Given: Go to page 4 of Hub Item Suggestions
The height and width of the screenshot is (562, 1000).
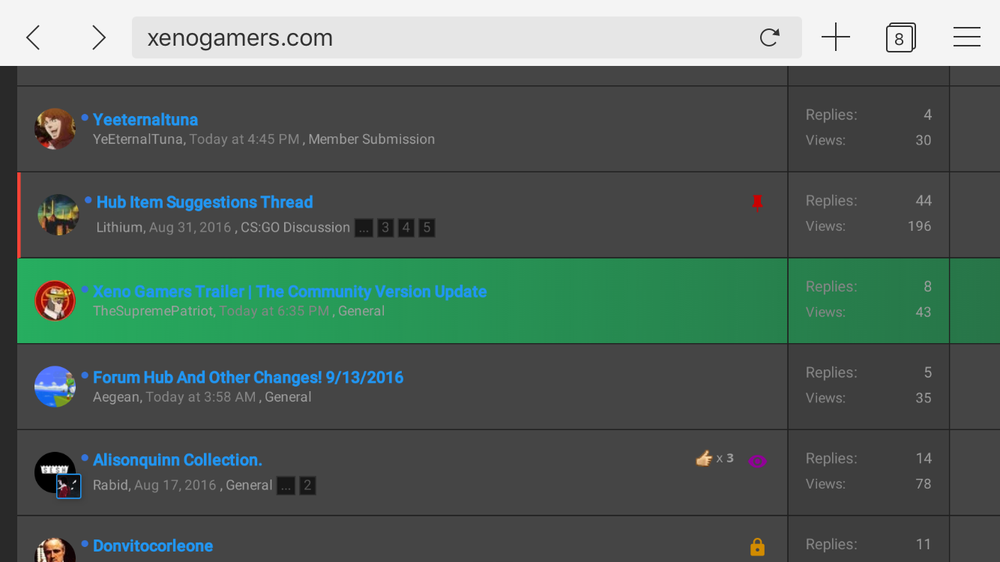Looking at the screenshot, I should coord(406,228).
